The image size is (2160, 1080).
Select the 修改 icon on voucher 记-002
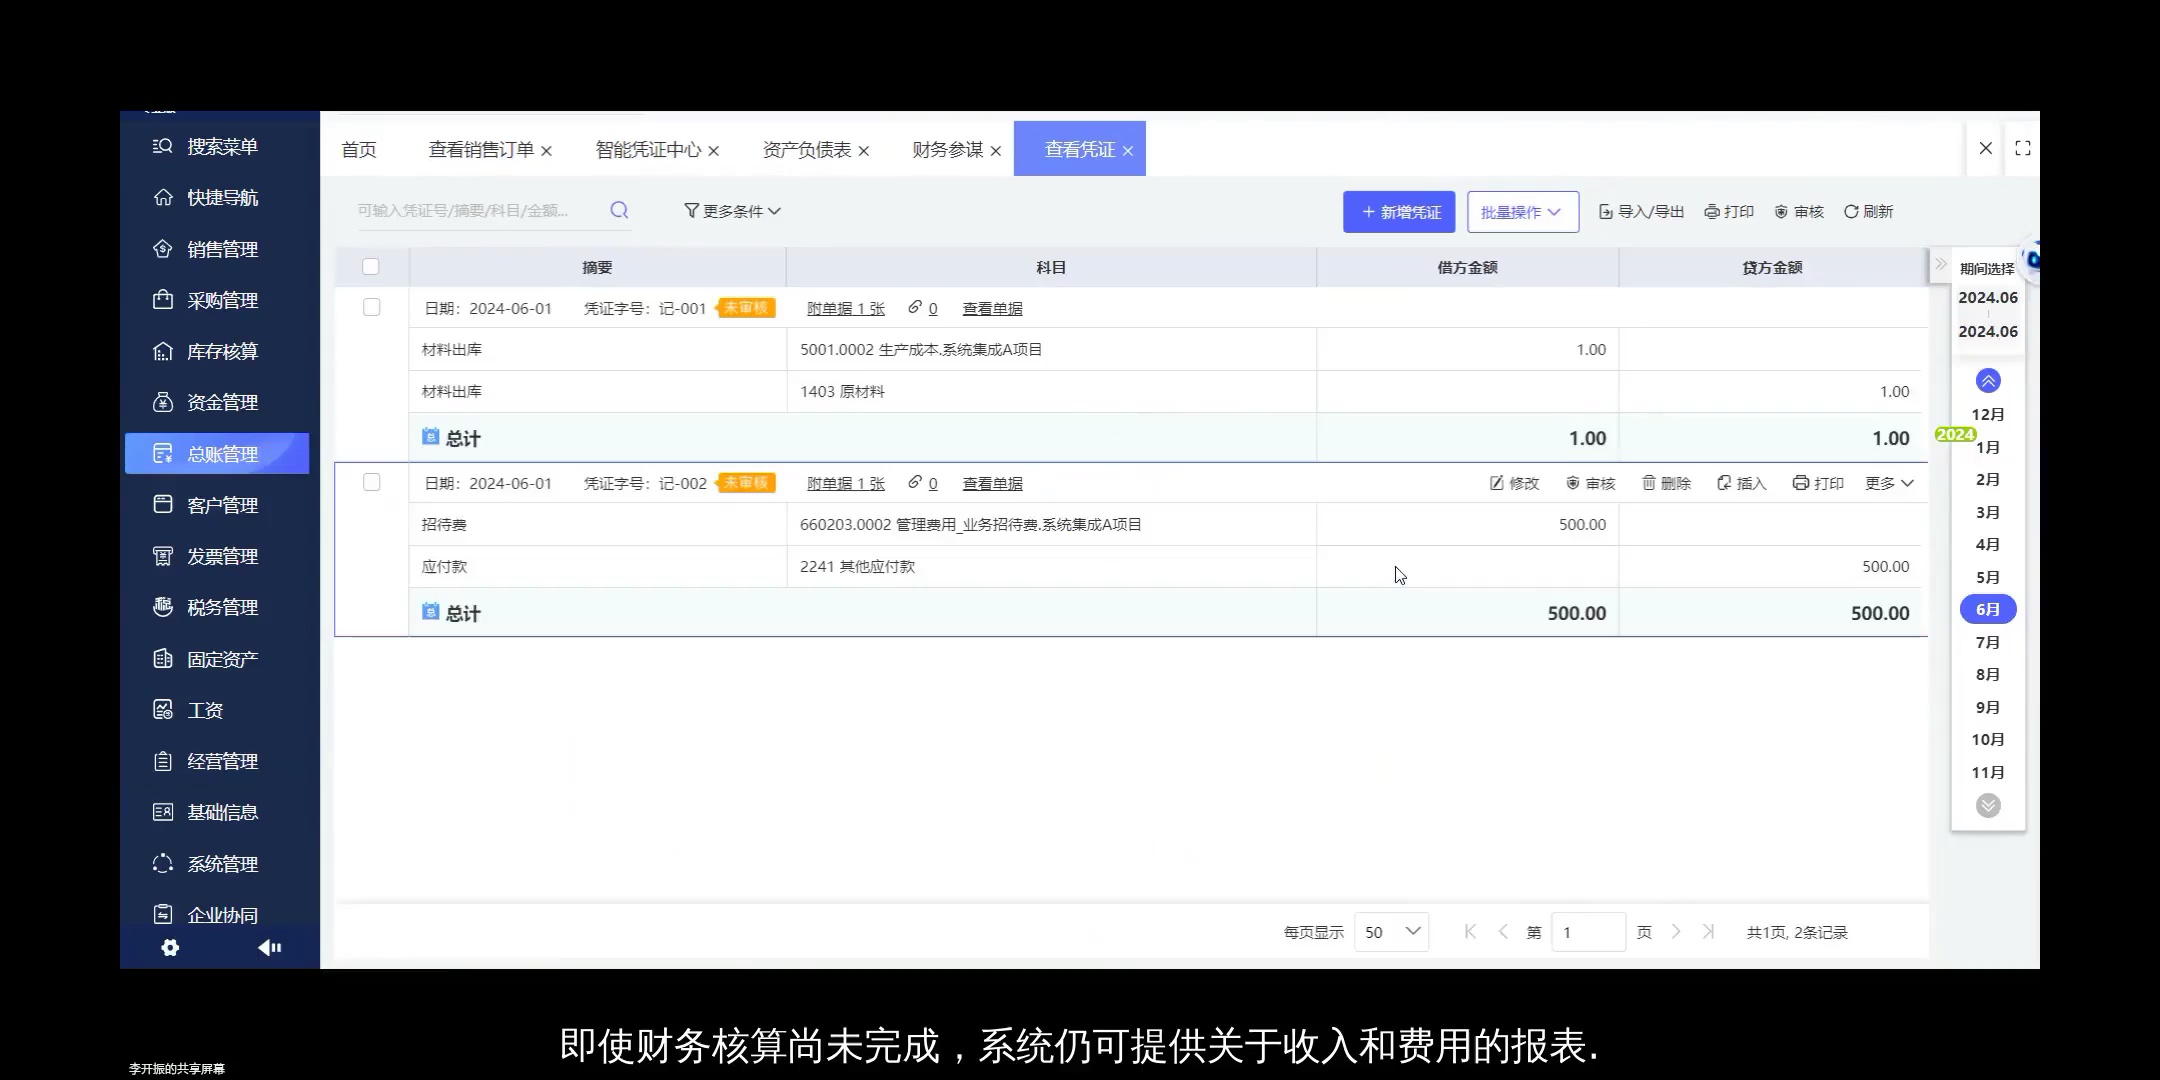[x=1513, y=483]
